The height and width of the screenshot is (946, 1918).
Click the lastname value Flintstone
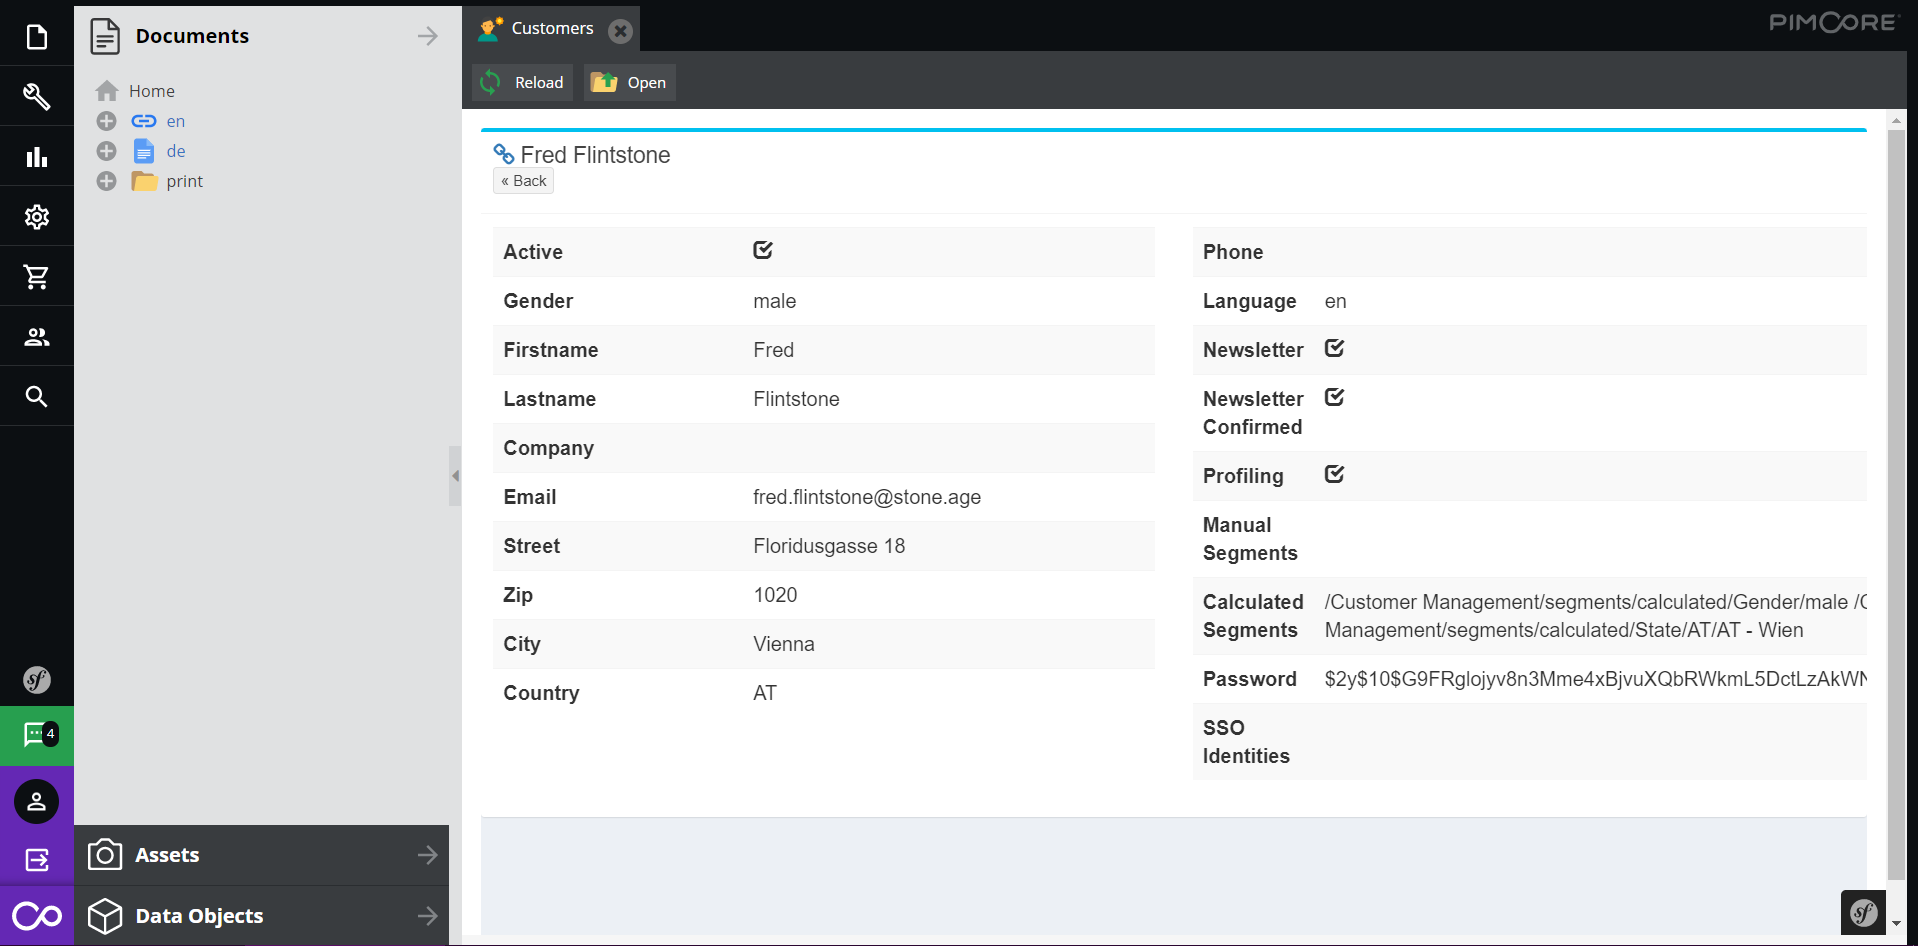(x=796, y=399)
